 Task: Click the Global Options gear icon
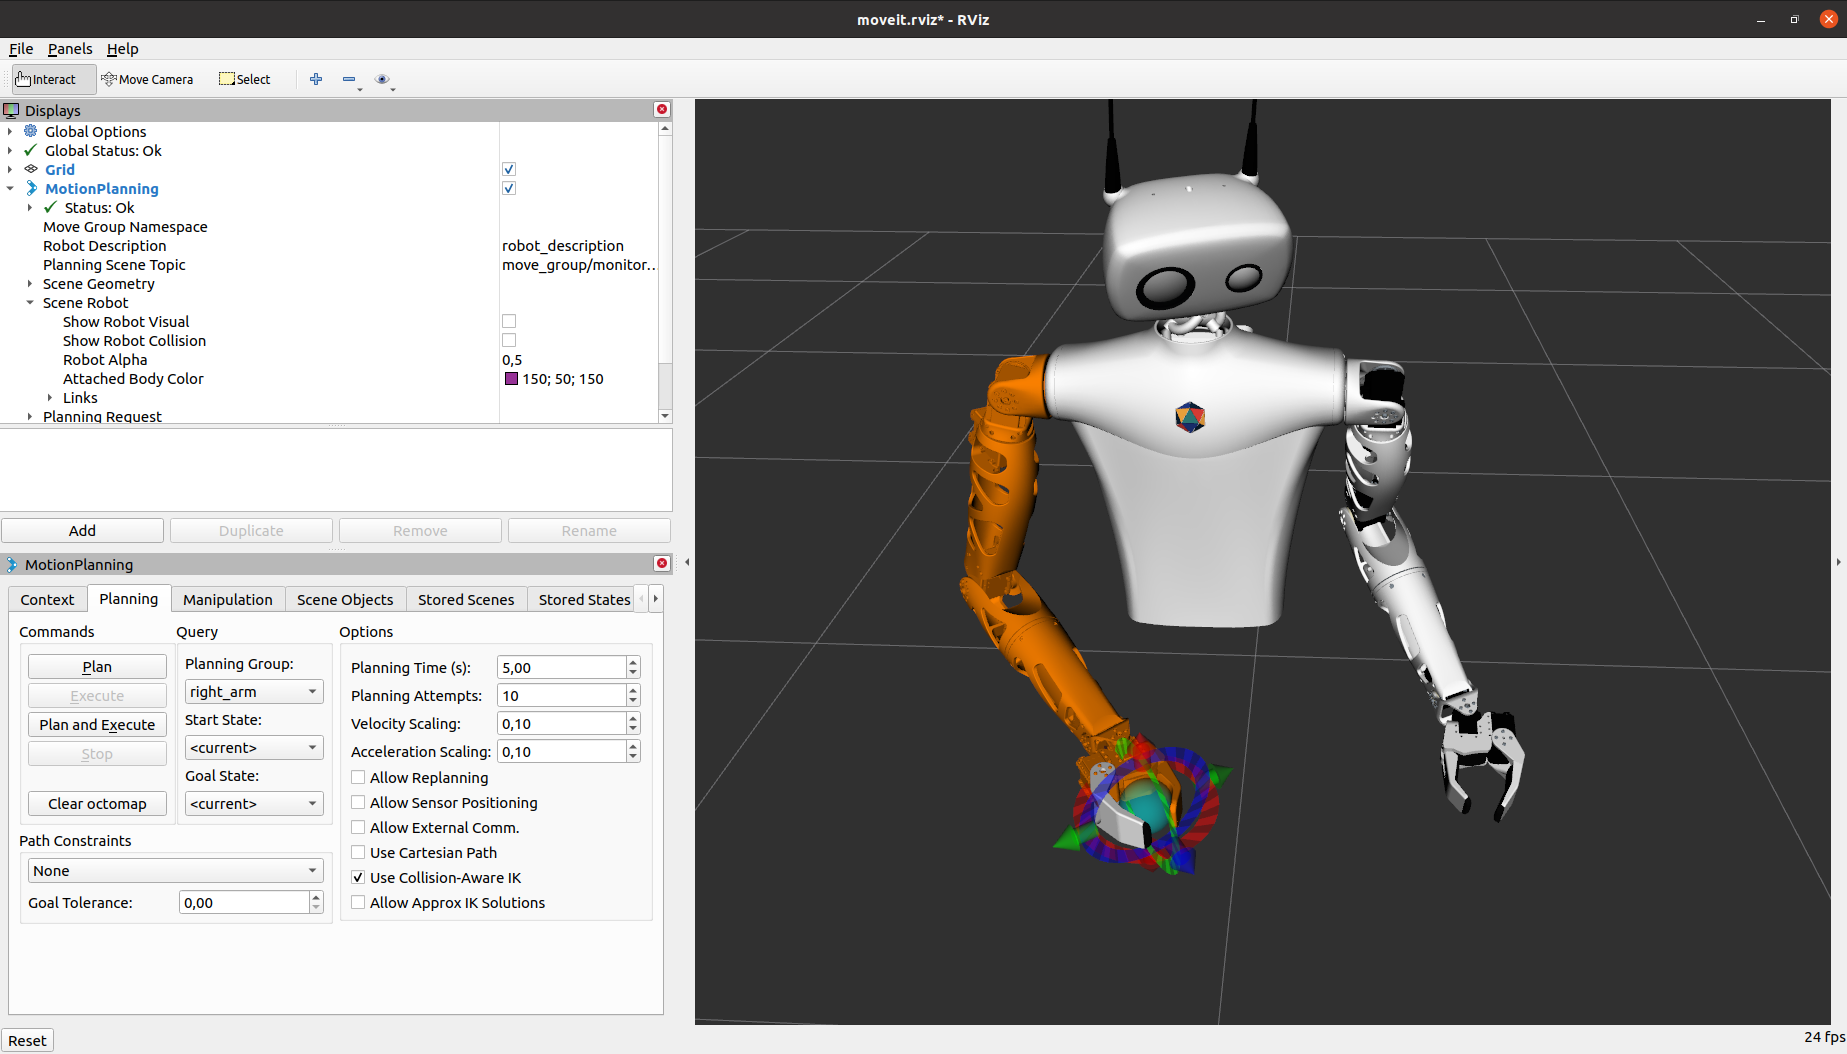tap(31, 131)
